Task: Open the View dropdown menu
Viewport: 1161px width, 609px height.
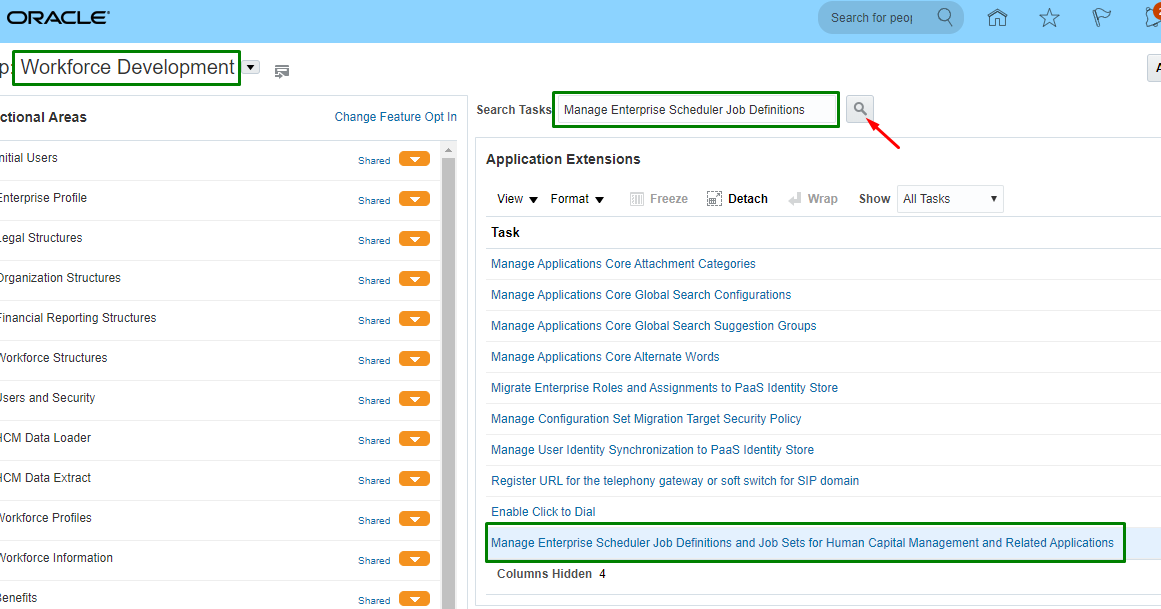Action: 515,198
